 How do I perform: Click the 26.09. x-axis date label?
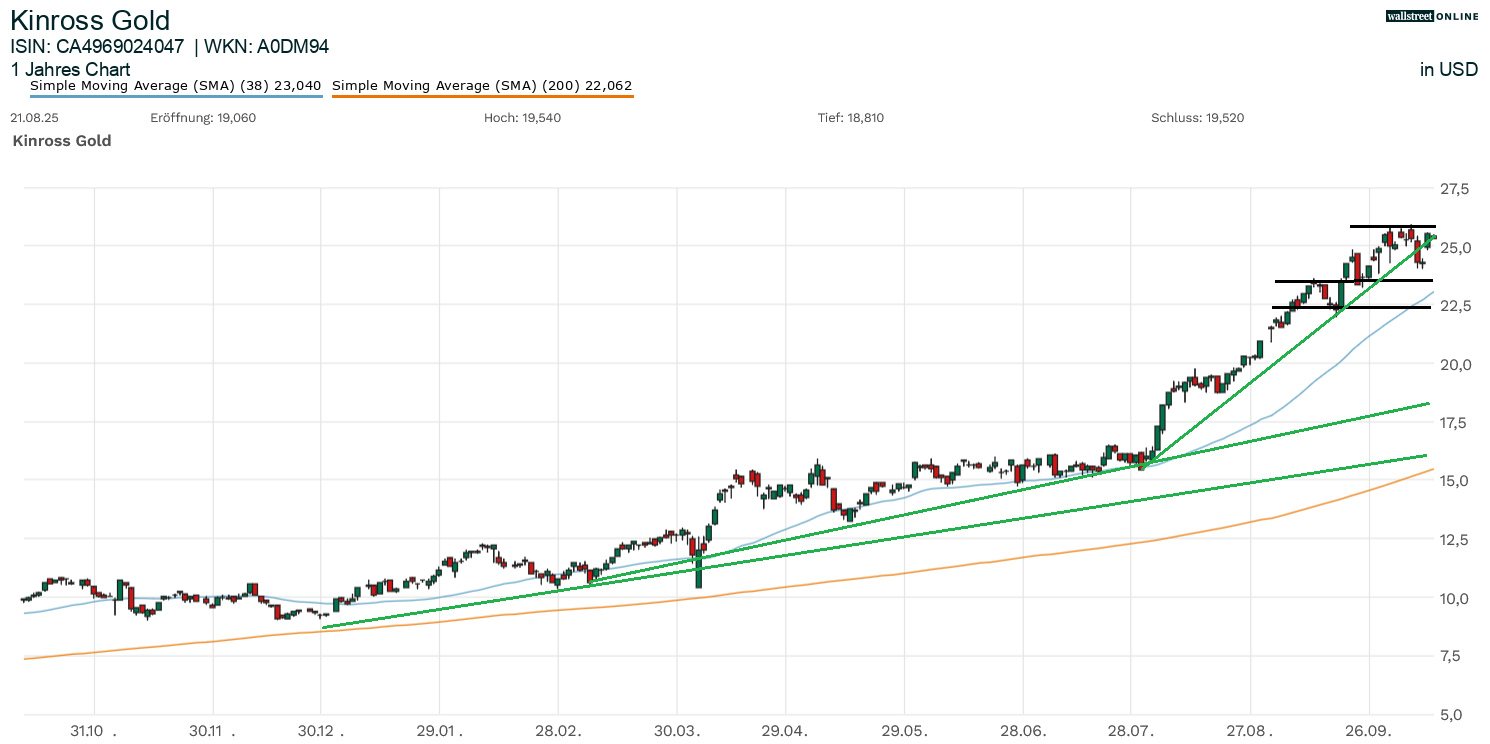pyautogui.click(x=1368, y=731)
